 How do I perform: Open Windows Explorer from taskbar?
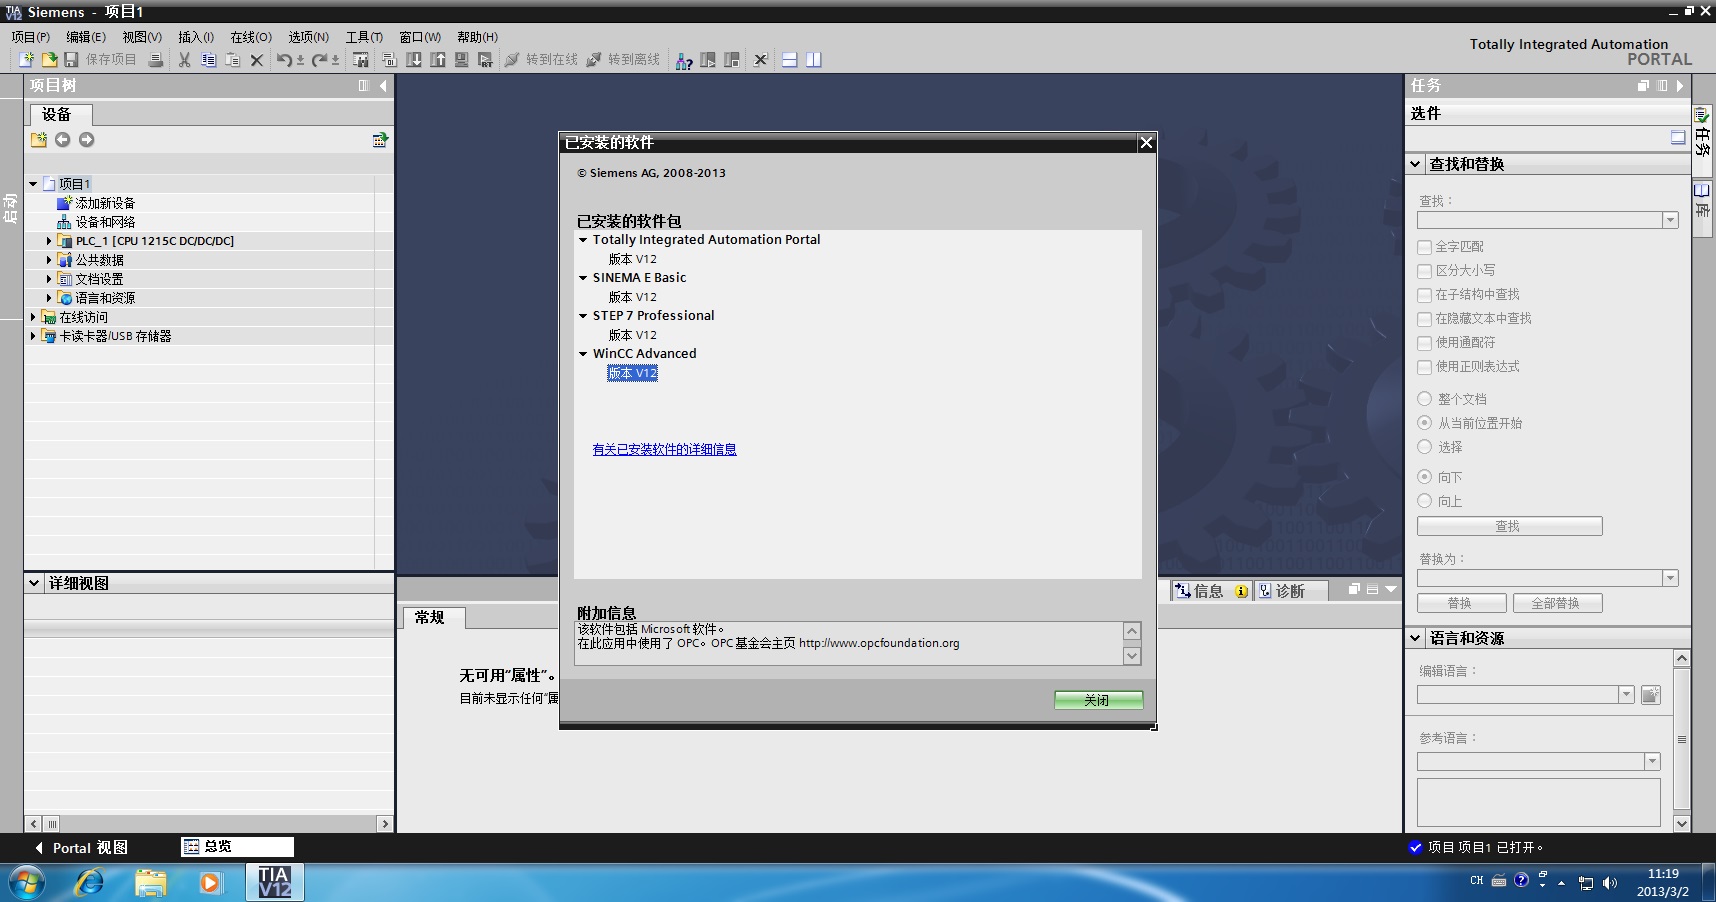(151, 883)
